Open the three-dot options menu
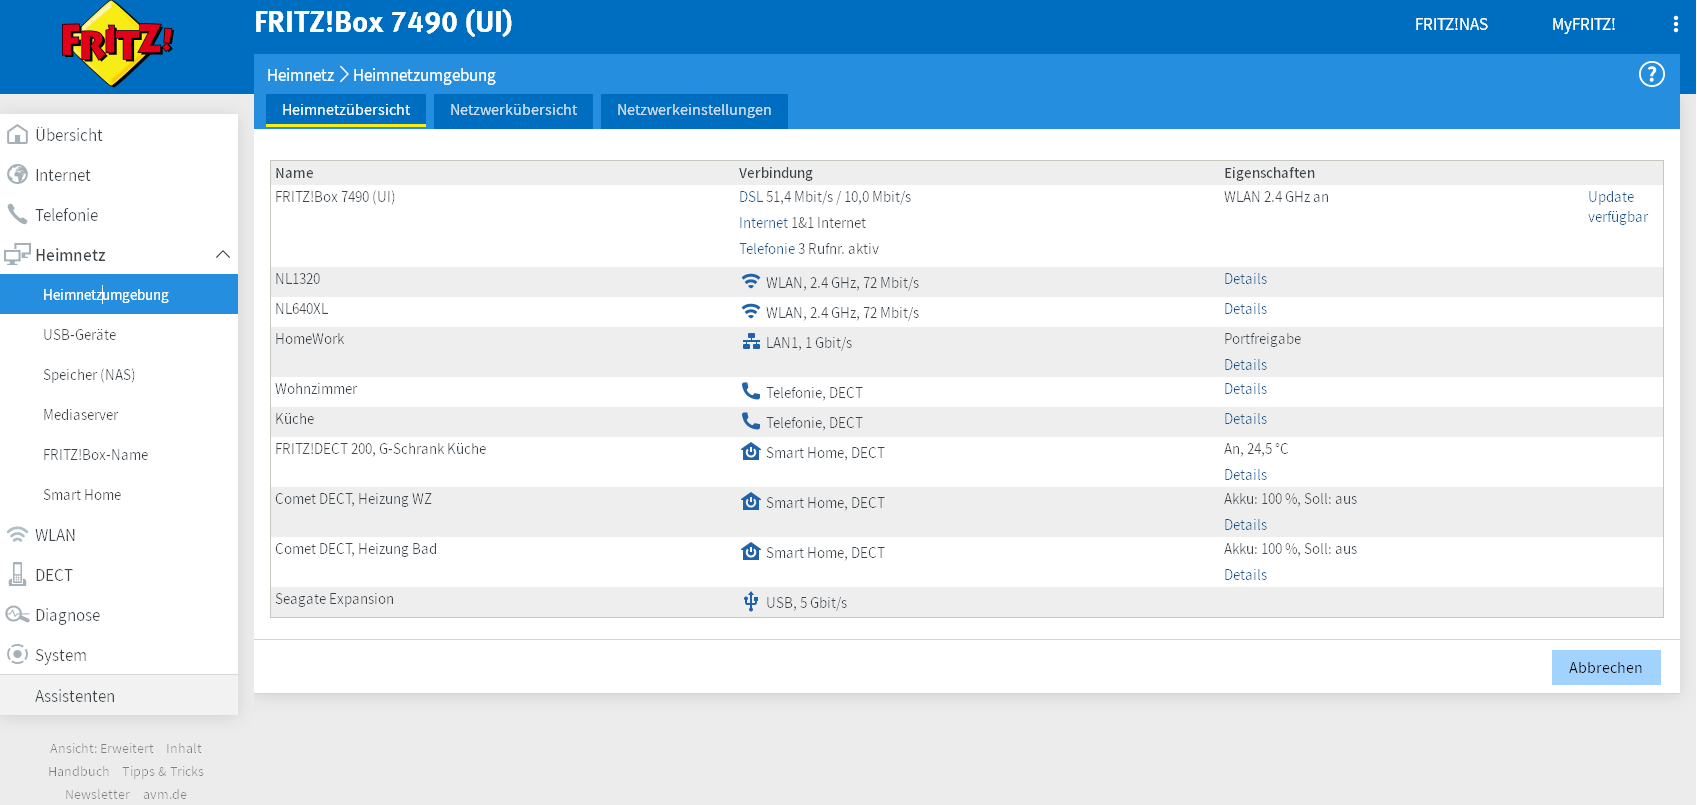 [1675, 24]
